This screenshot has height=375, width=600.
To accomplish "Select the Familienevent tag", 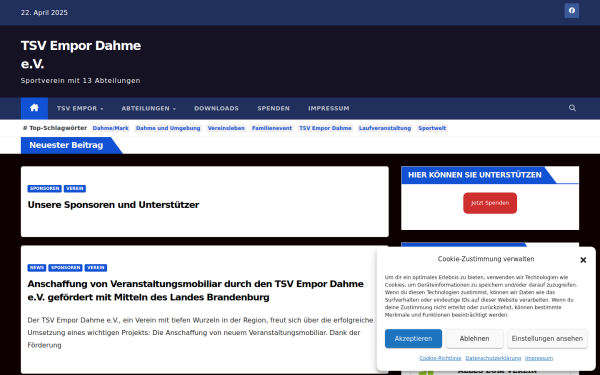I will click(272, 128).
